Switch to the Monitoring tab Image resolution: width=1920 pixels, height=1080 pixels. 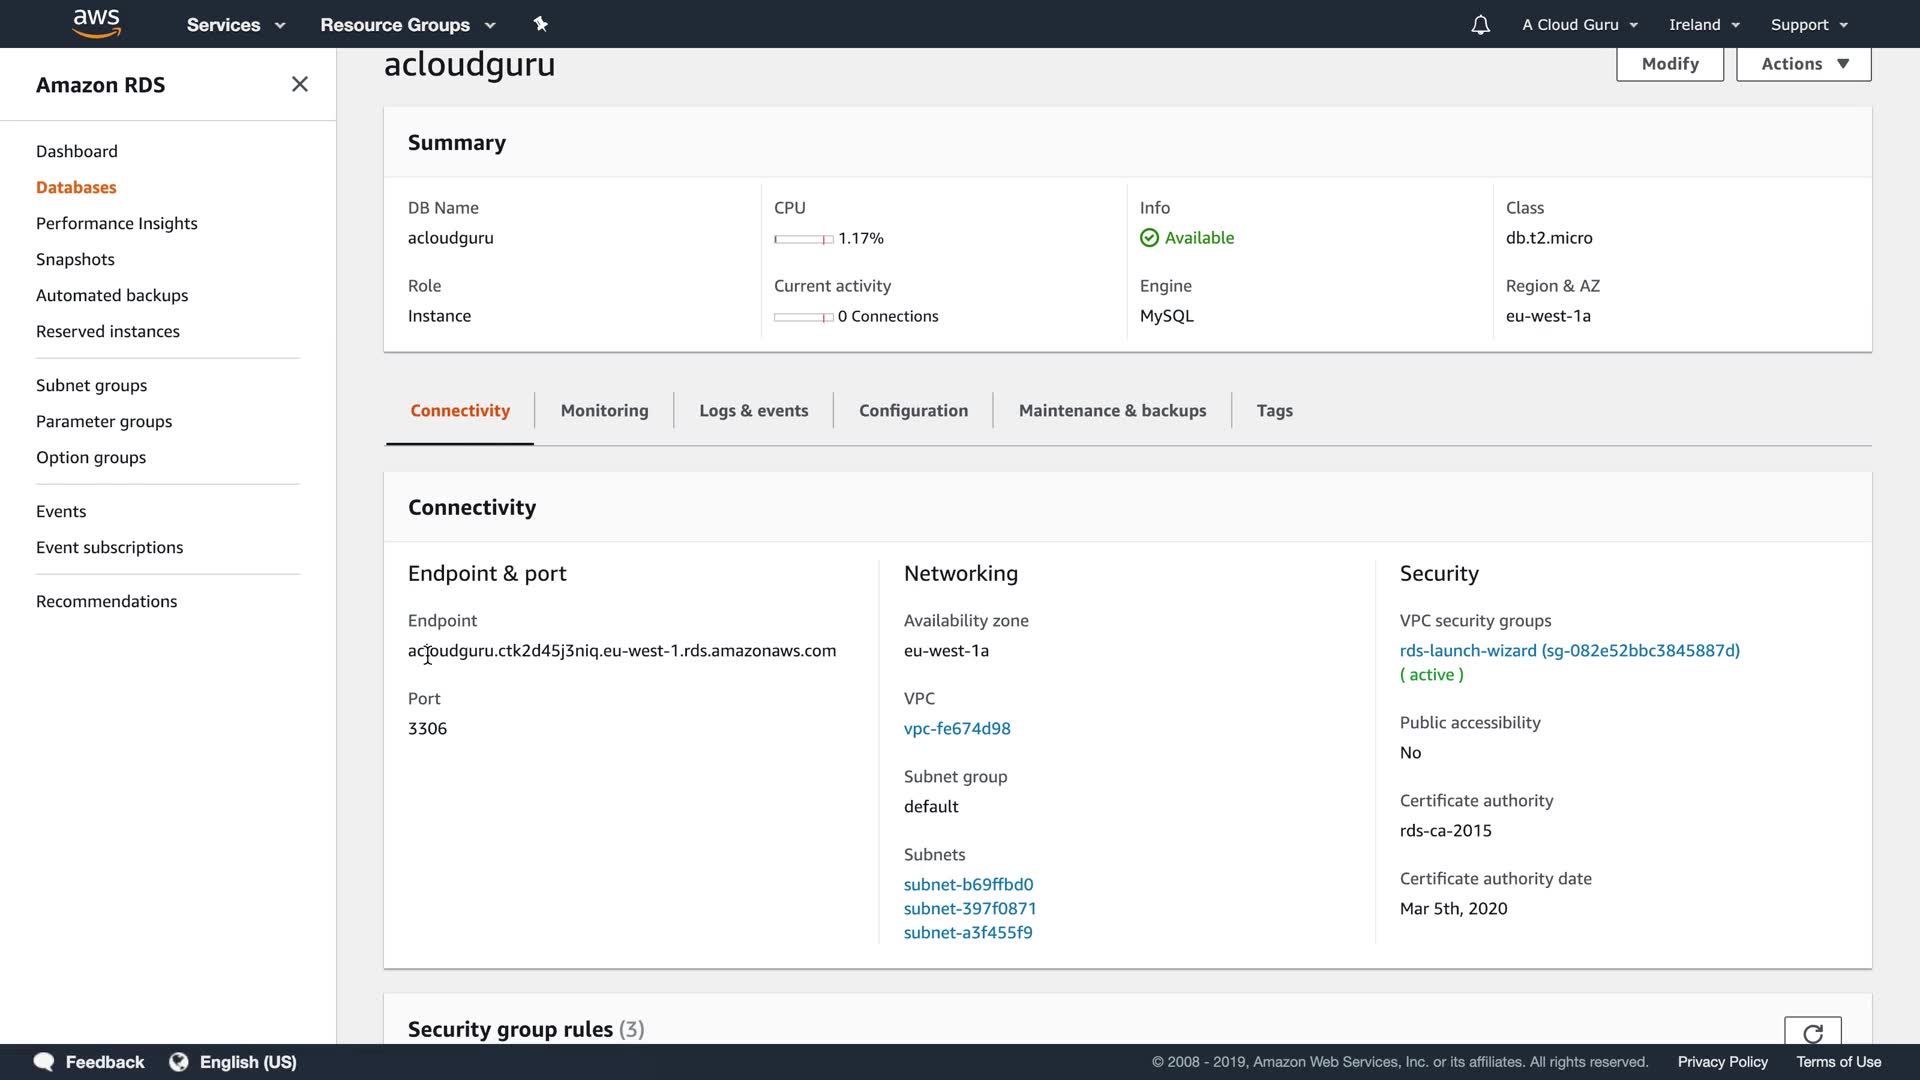click(x=604, y=411)
